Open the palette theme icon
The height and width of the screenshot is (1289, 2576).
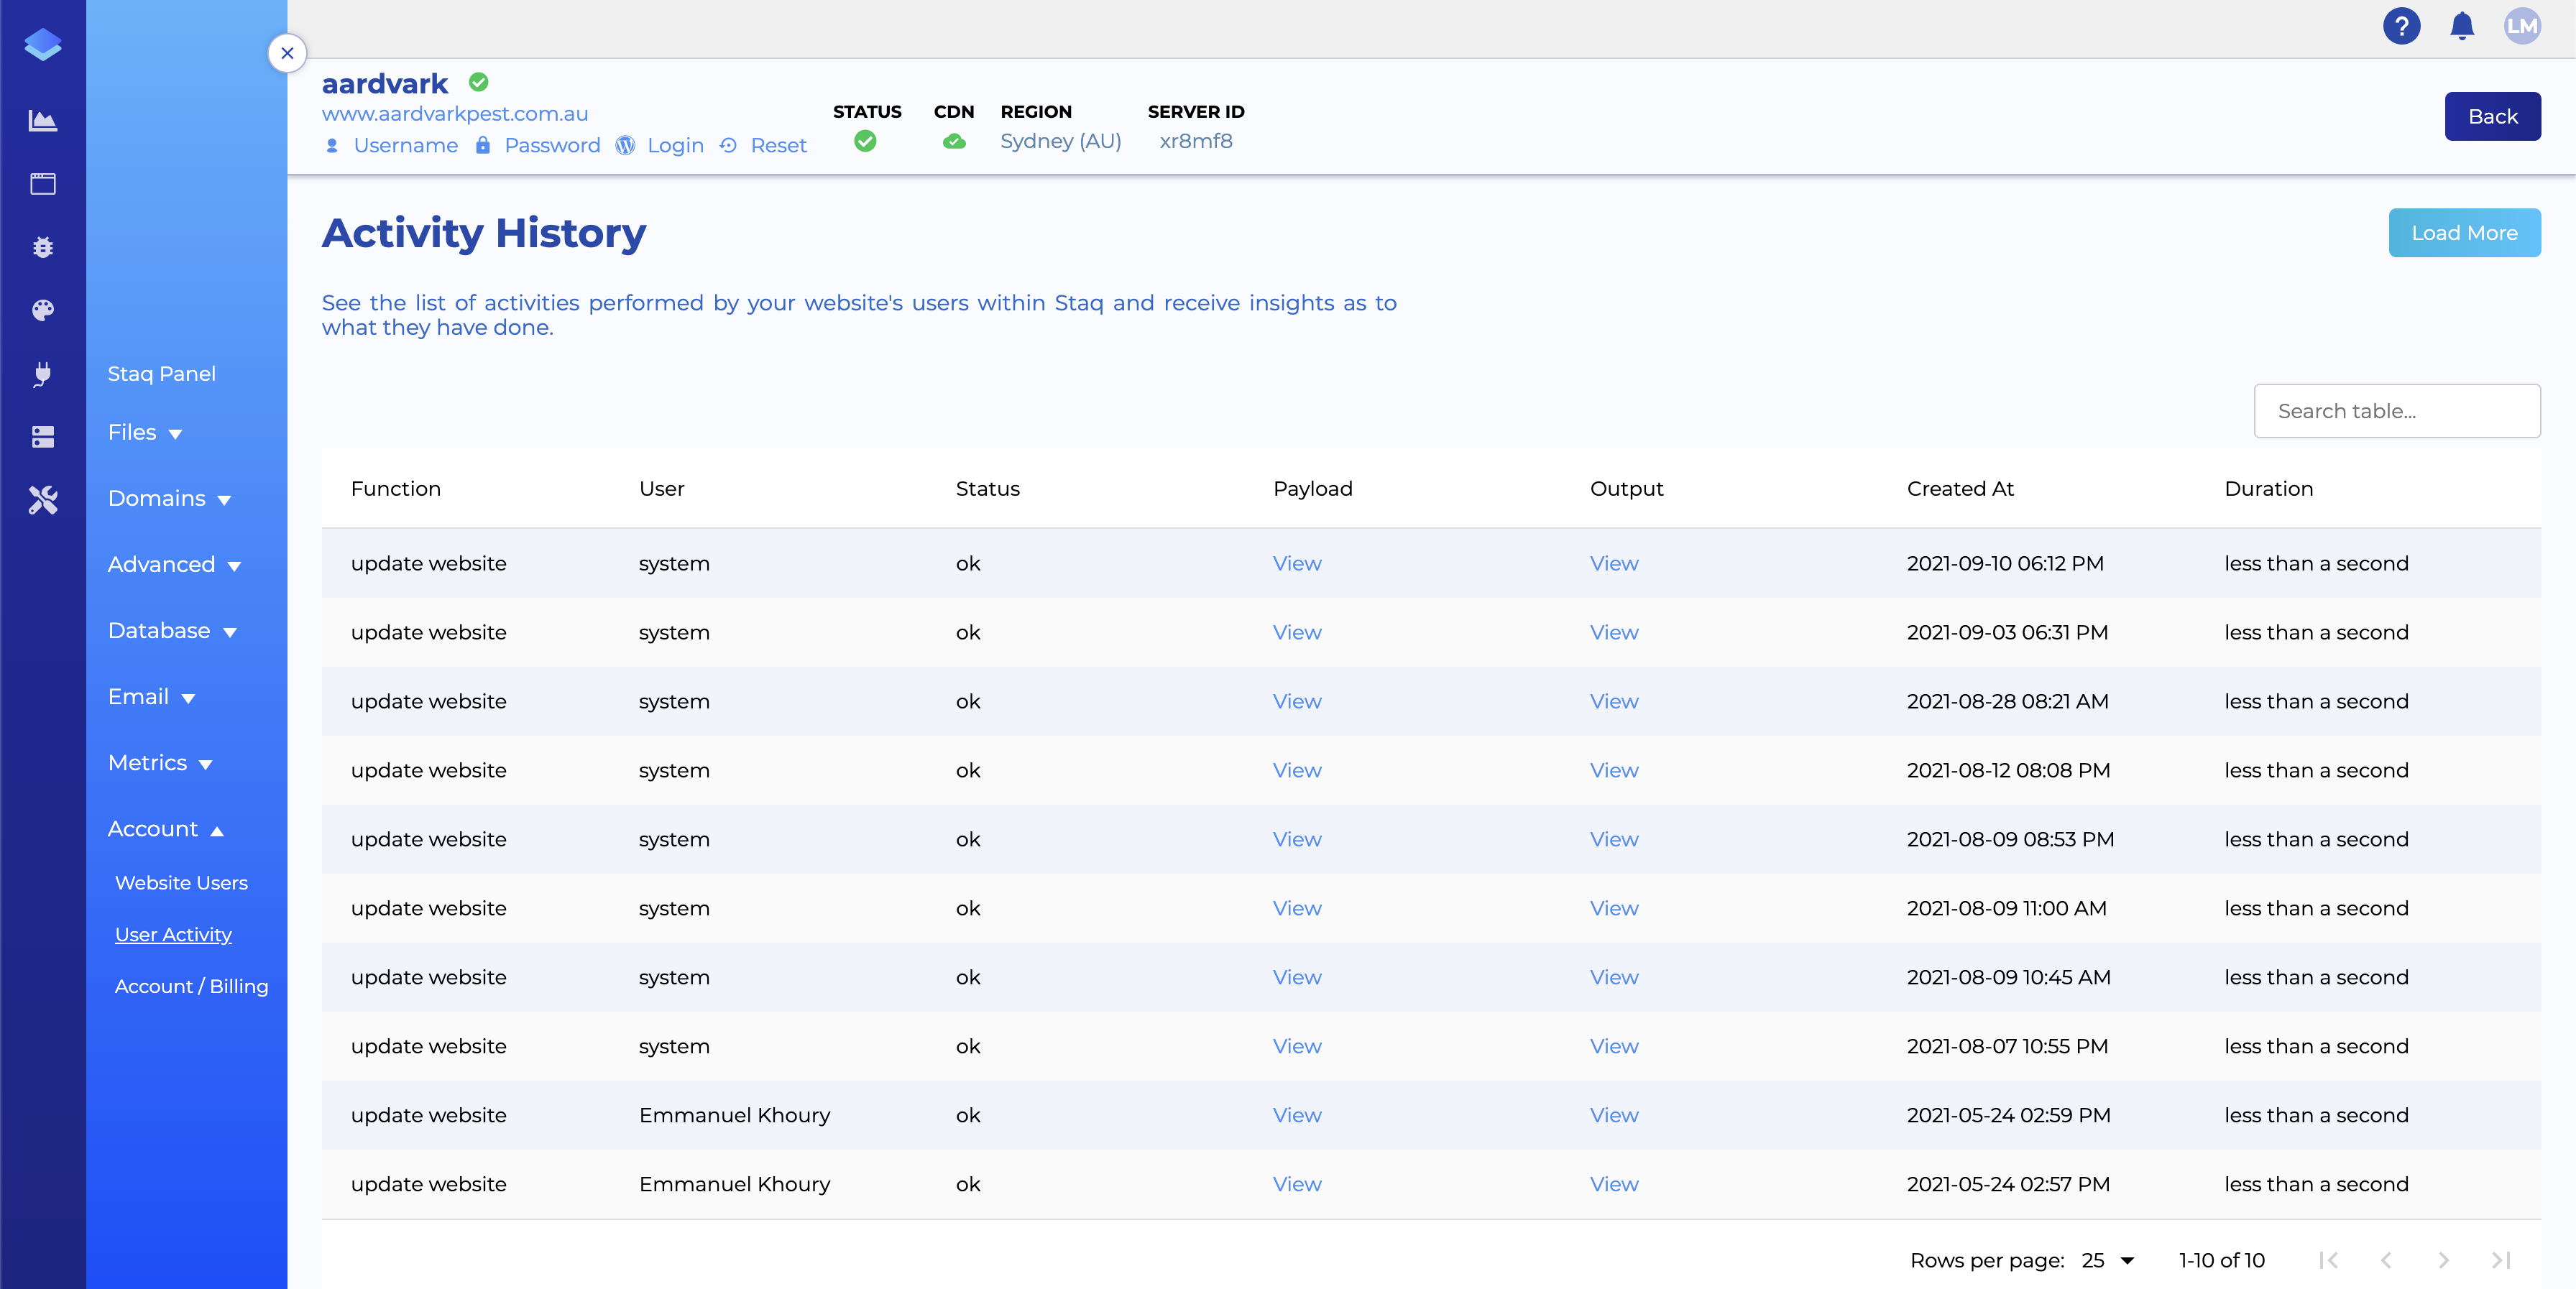[x=42, y=311]
